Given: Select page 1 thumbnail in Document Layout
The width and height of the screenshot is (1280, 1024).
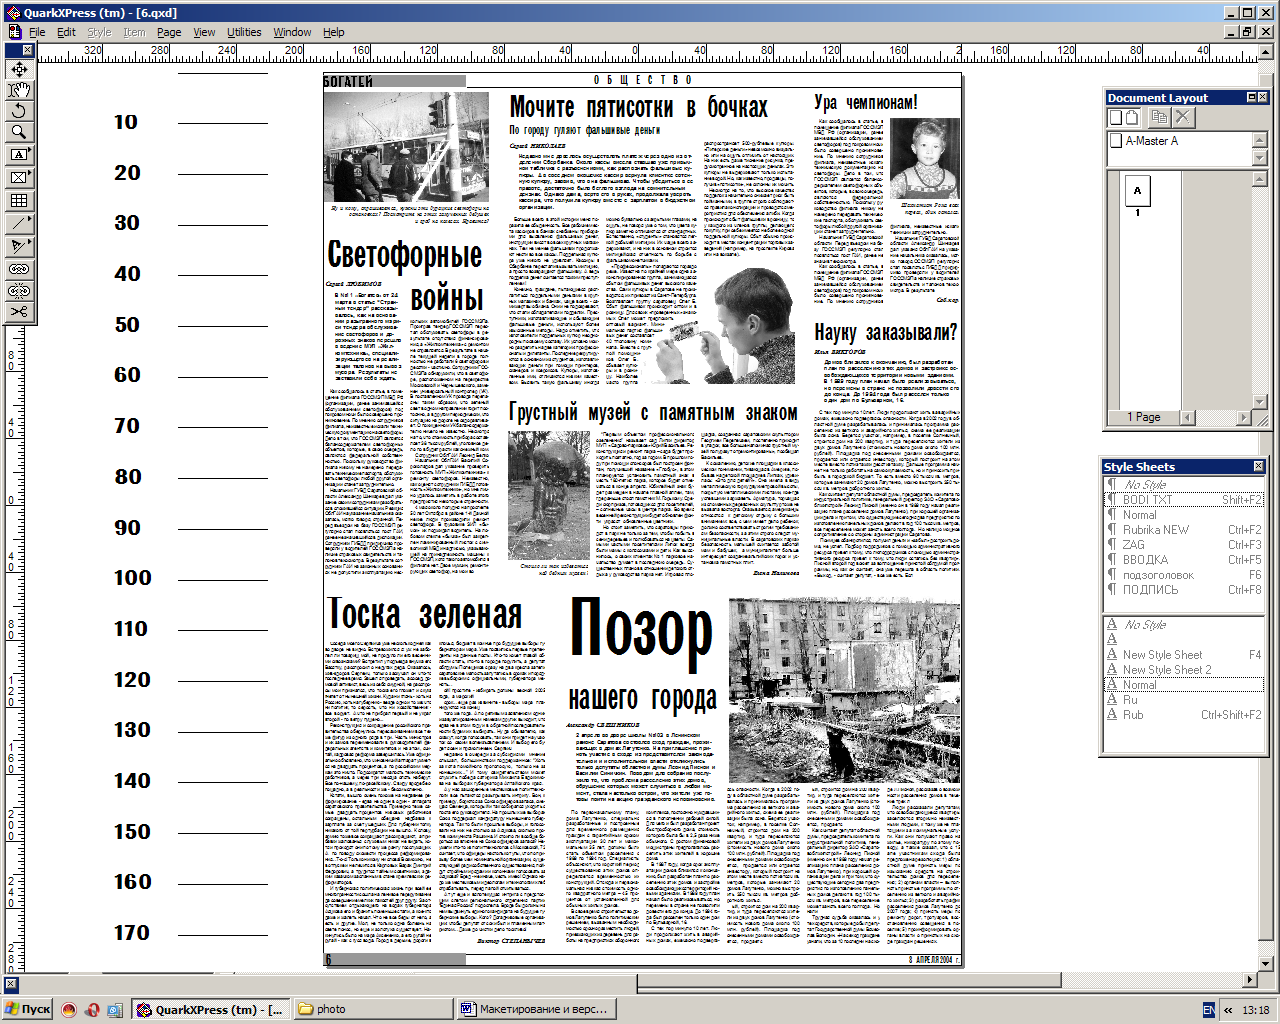Looking at the screenshot, I should click(1137, 190).
